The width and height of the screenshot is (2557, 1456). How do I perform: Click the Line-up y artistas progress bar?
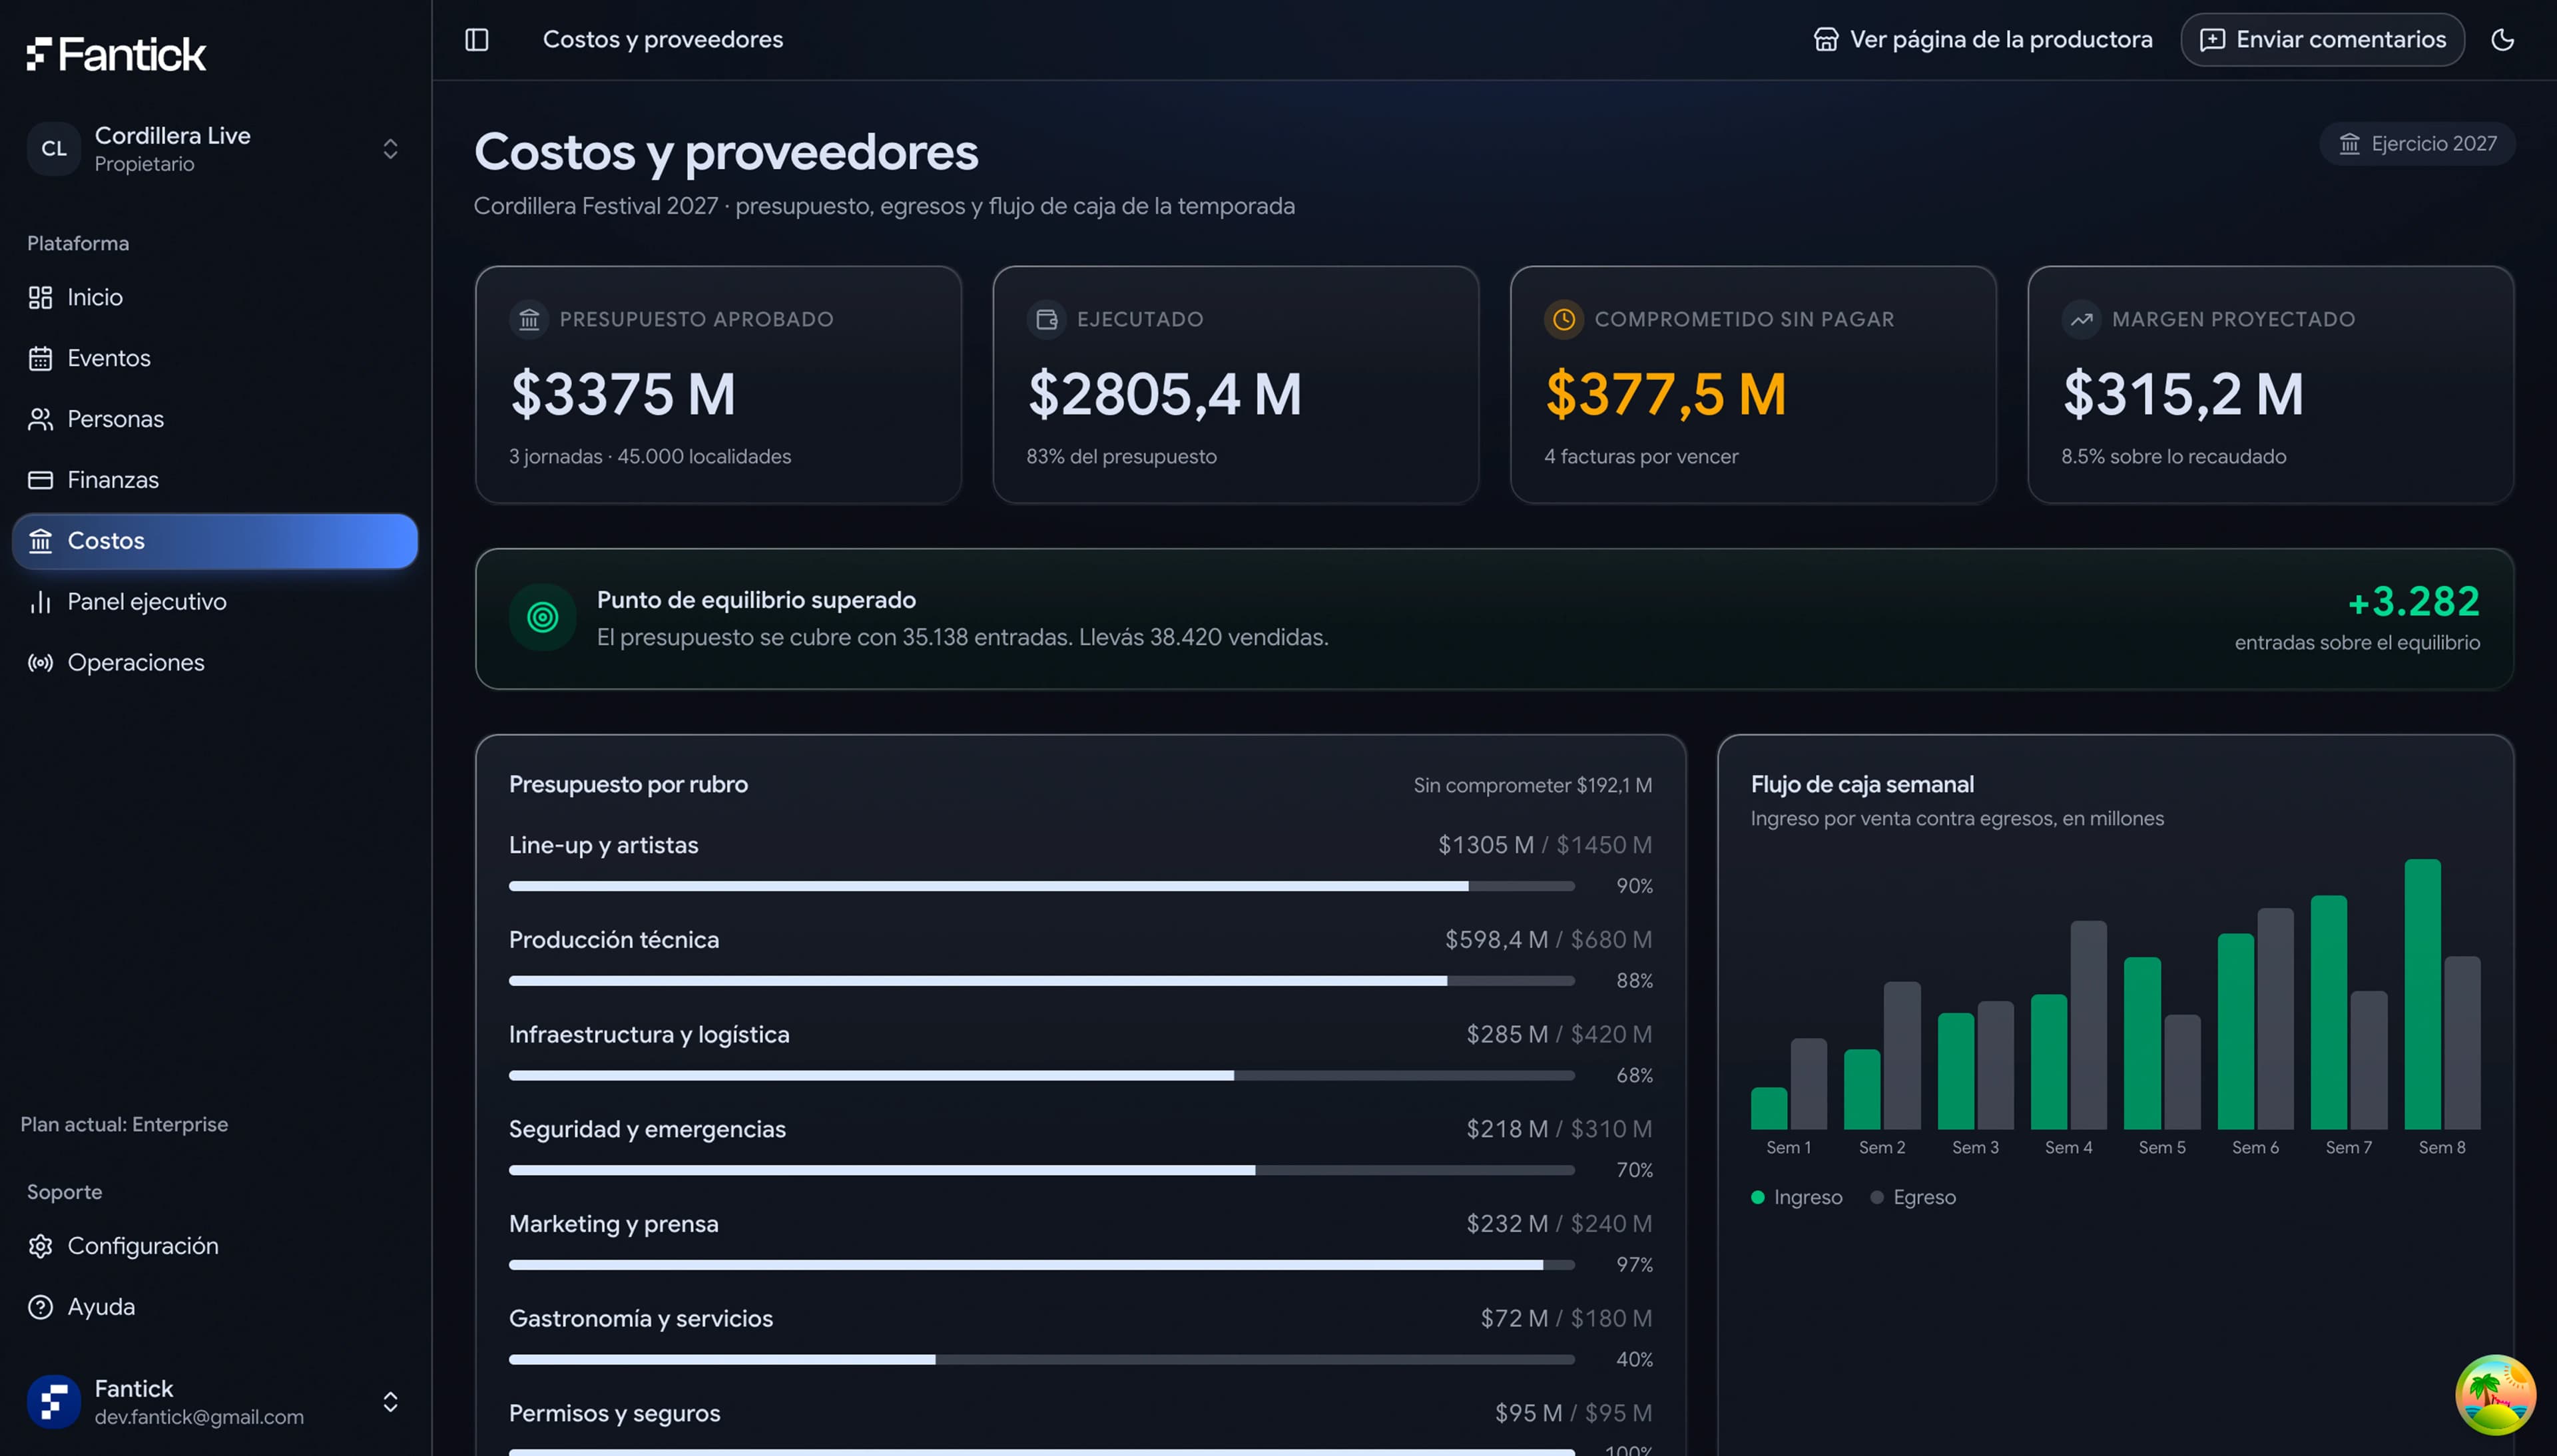coord(1042,886)
